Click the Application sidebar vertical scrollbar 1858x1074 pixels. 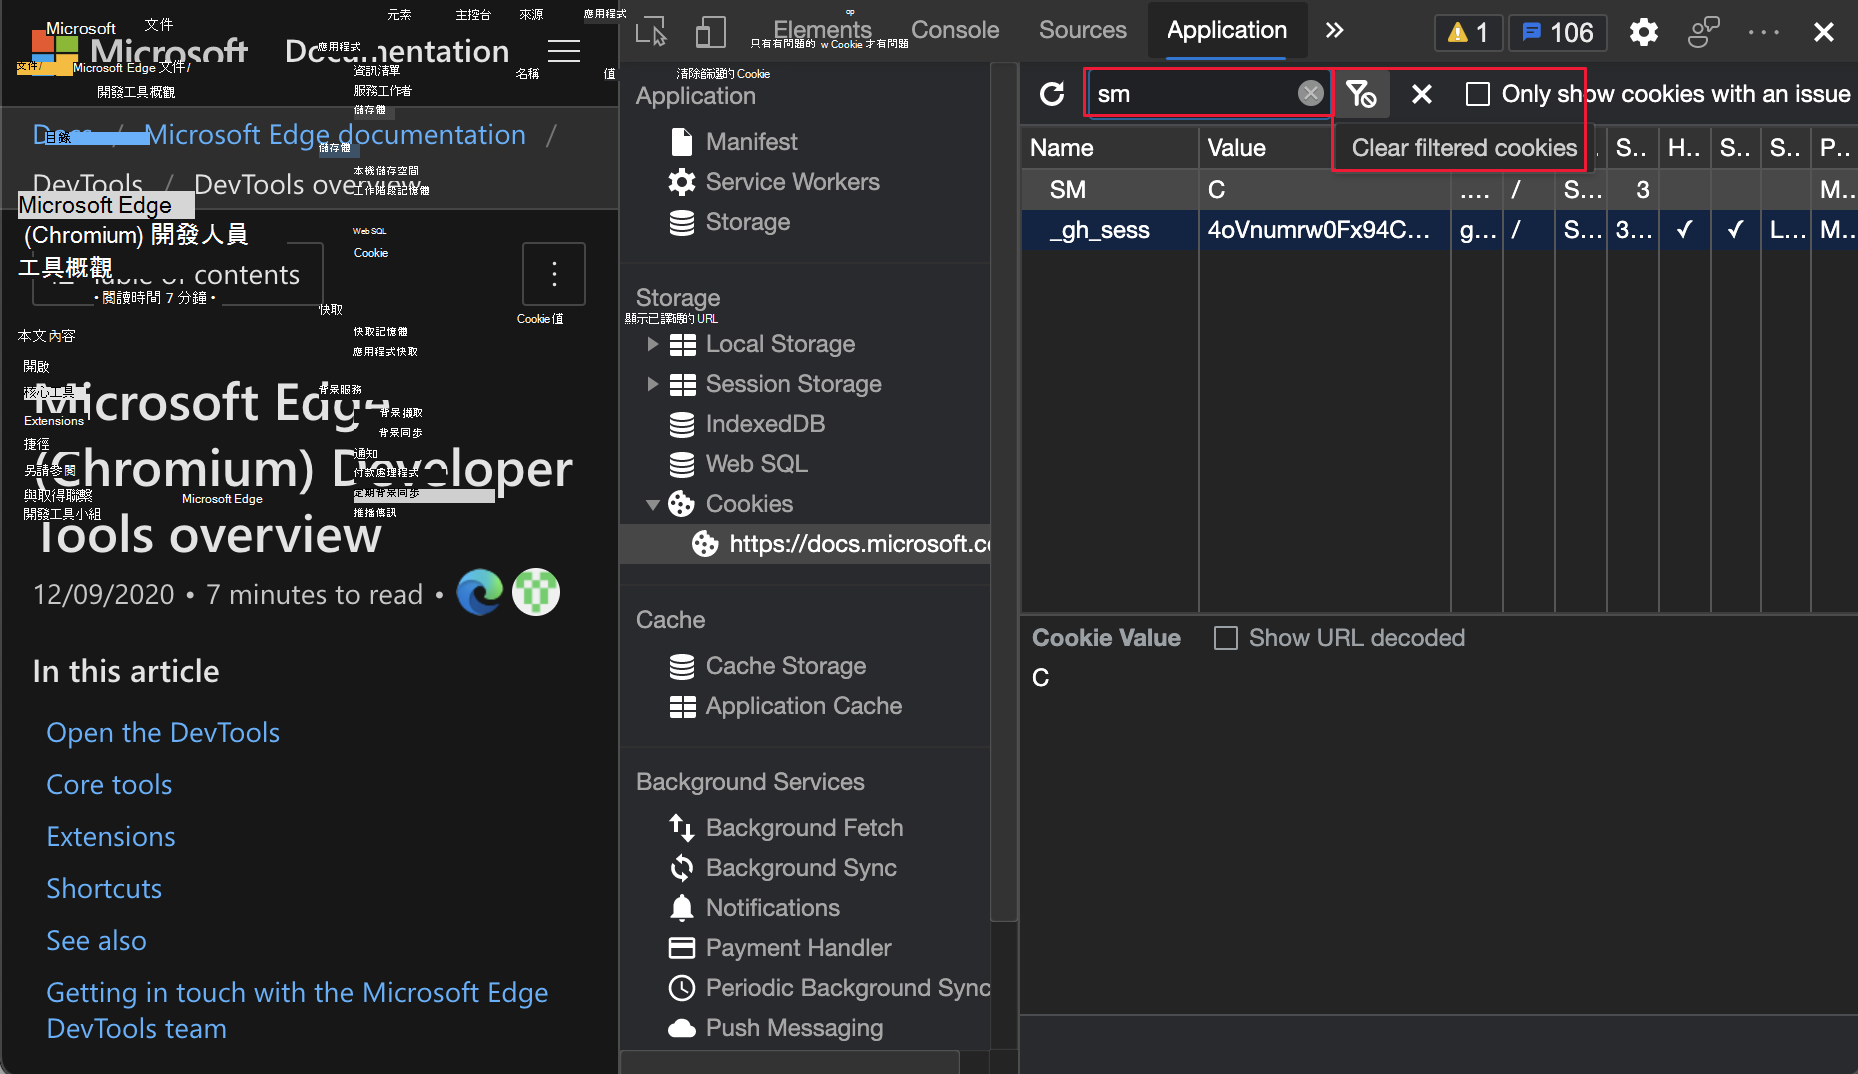pos(1004,490)
